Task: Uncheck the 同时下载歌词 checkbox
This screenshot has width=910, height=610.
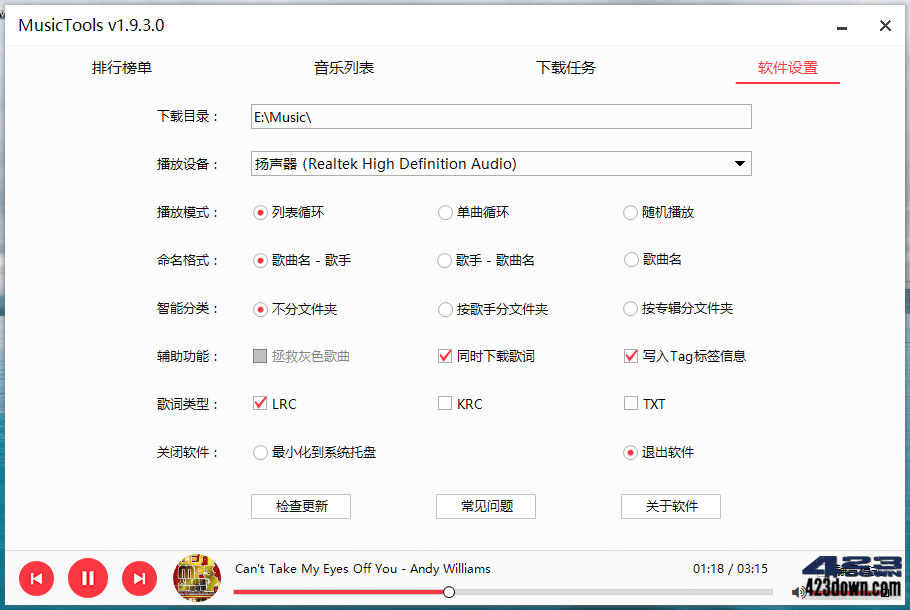Action: point(444,356)
